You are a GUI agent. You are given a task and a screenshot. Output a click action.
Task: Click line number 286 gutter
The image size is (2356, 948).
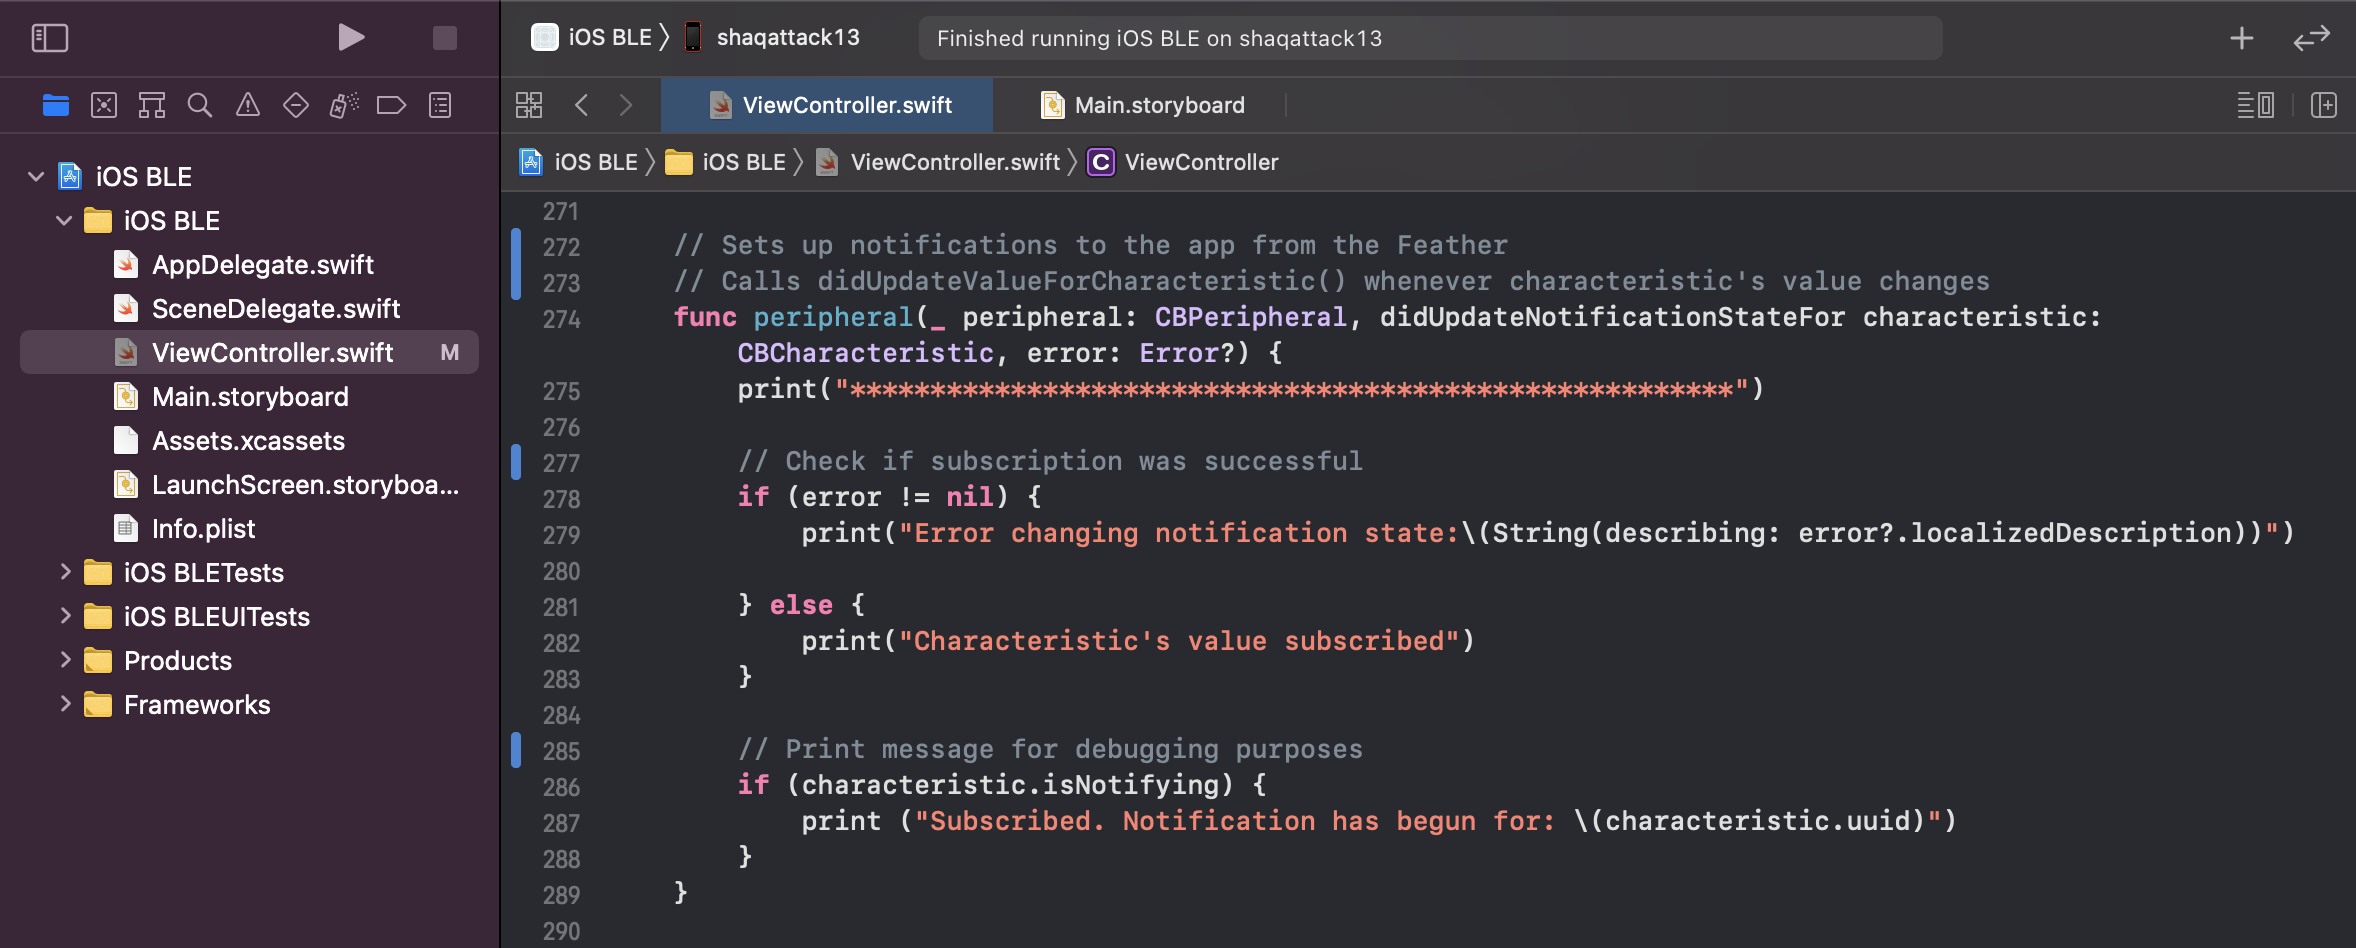[561, 787]
